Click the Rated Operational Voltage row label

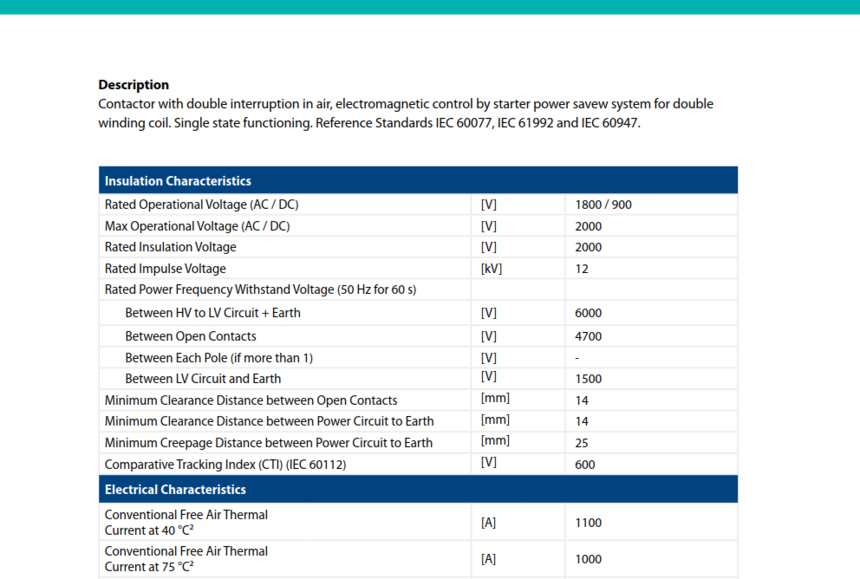pyautogui.click(x=201, y=205)
